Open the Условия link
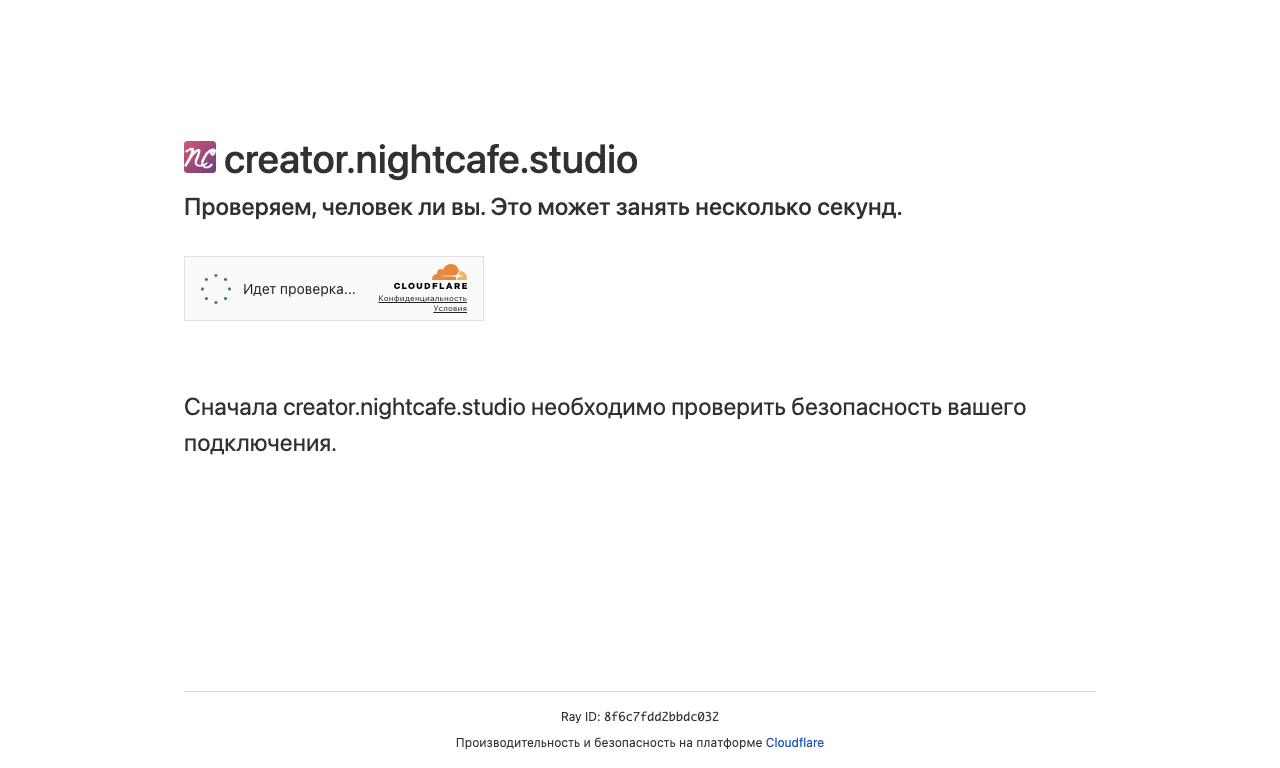The height and width of the screenshot is (768, 1280). point(450,308)
